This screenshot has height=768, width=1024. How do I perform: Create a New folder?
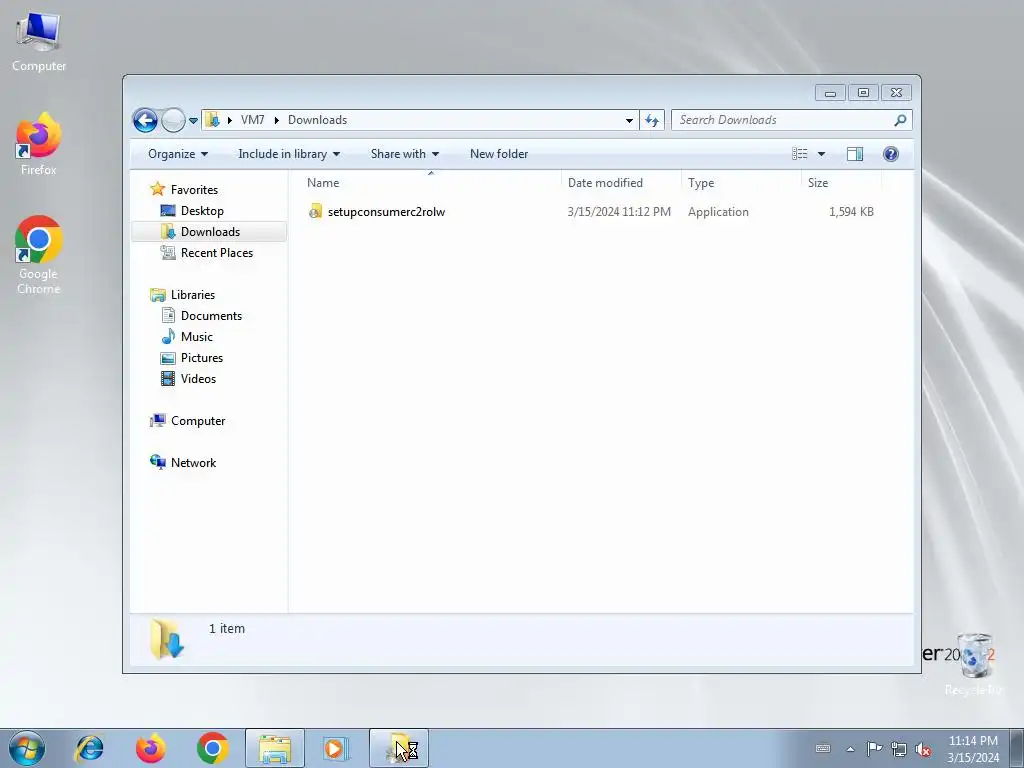499,154
